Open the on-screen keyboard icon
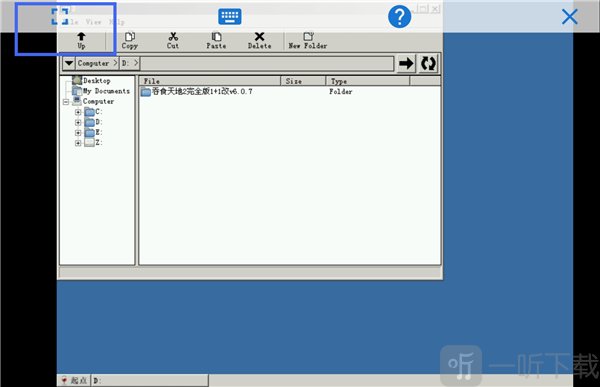The image size is (600, 387). tap(230, 16)
